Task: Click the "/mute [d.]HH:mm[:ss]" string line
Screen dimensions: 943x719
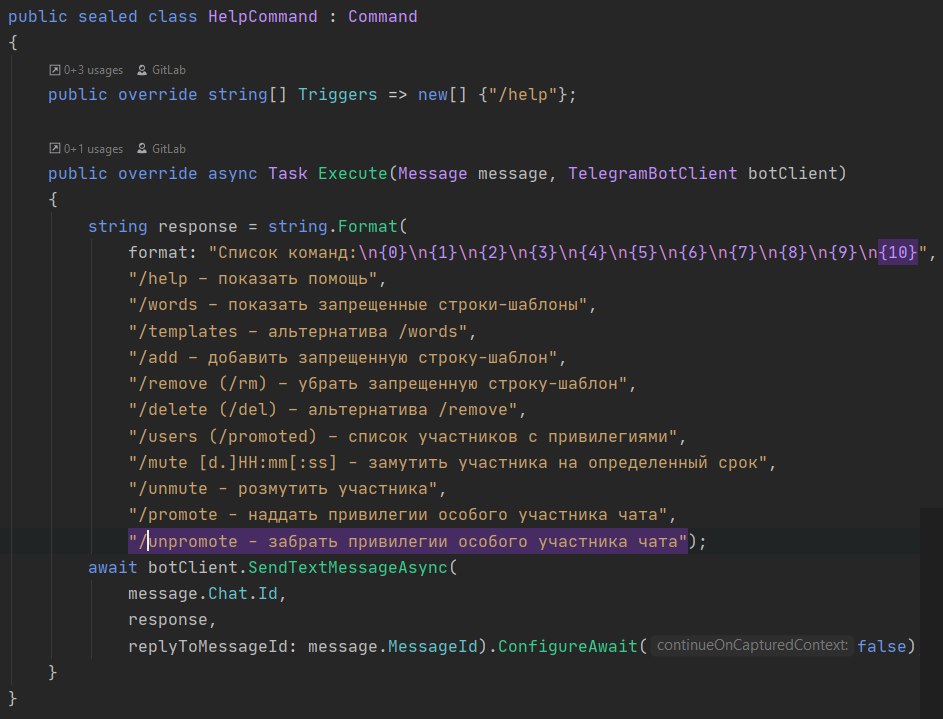Action: pyautogui.click(x=447, y=463)
